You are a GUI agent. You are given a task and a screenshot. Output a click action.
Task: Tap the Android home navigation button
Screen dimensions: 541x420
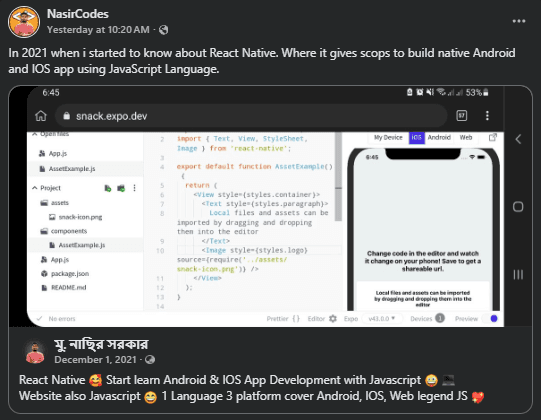coord(518,207)
